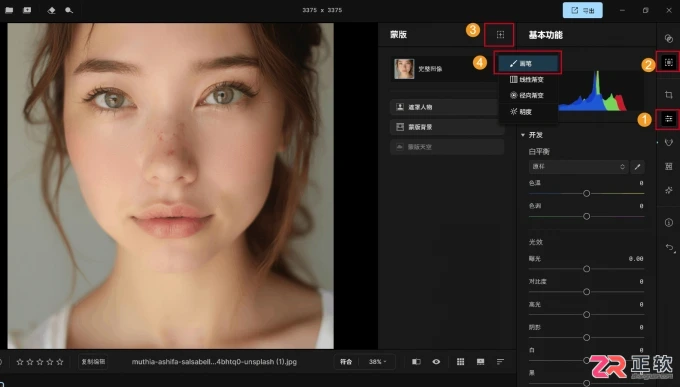Click the blue export button
This screenshot has height=387, width=680.
[x=582, y=10]
